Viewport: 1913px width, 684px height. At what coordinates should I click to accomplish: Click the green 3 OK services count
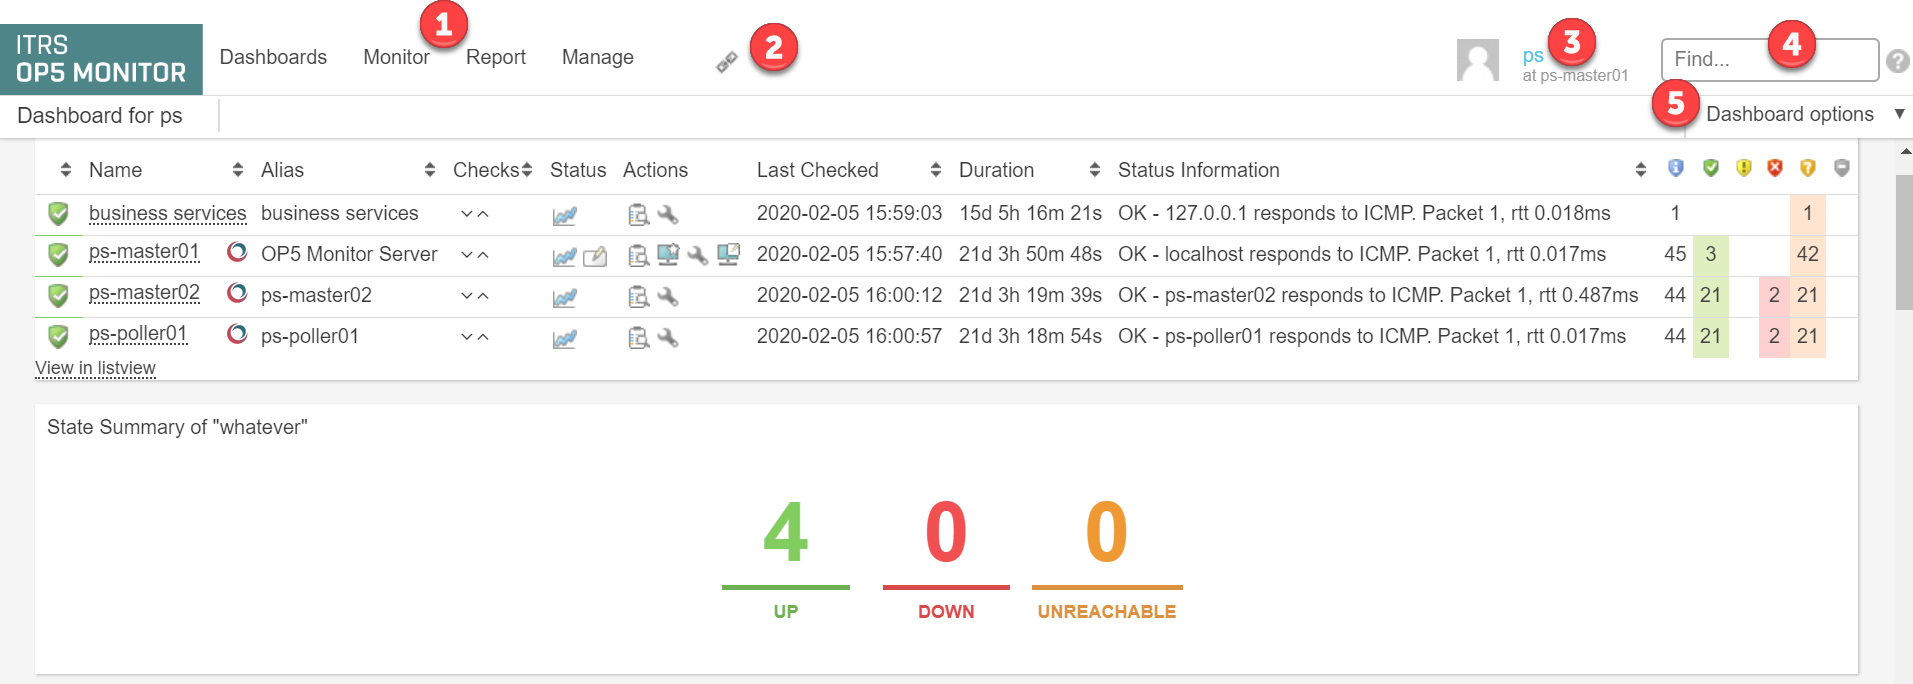tap(1711, 254)
